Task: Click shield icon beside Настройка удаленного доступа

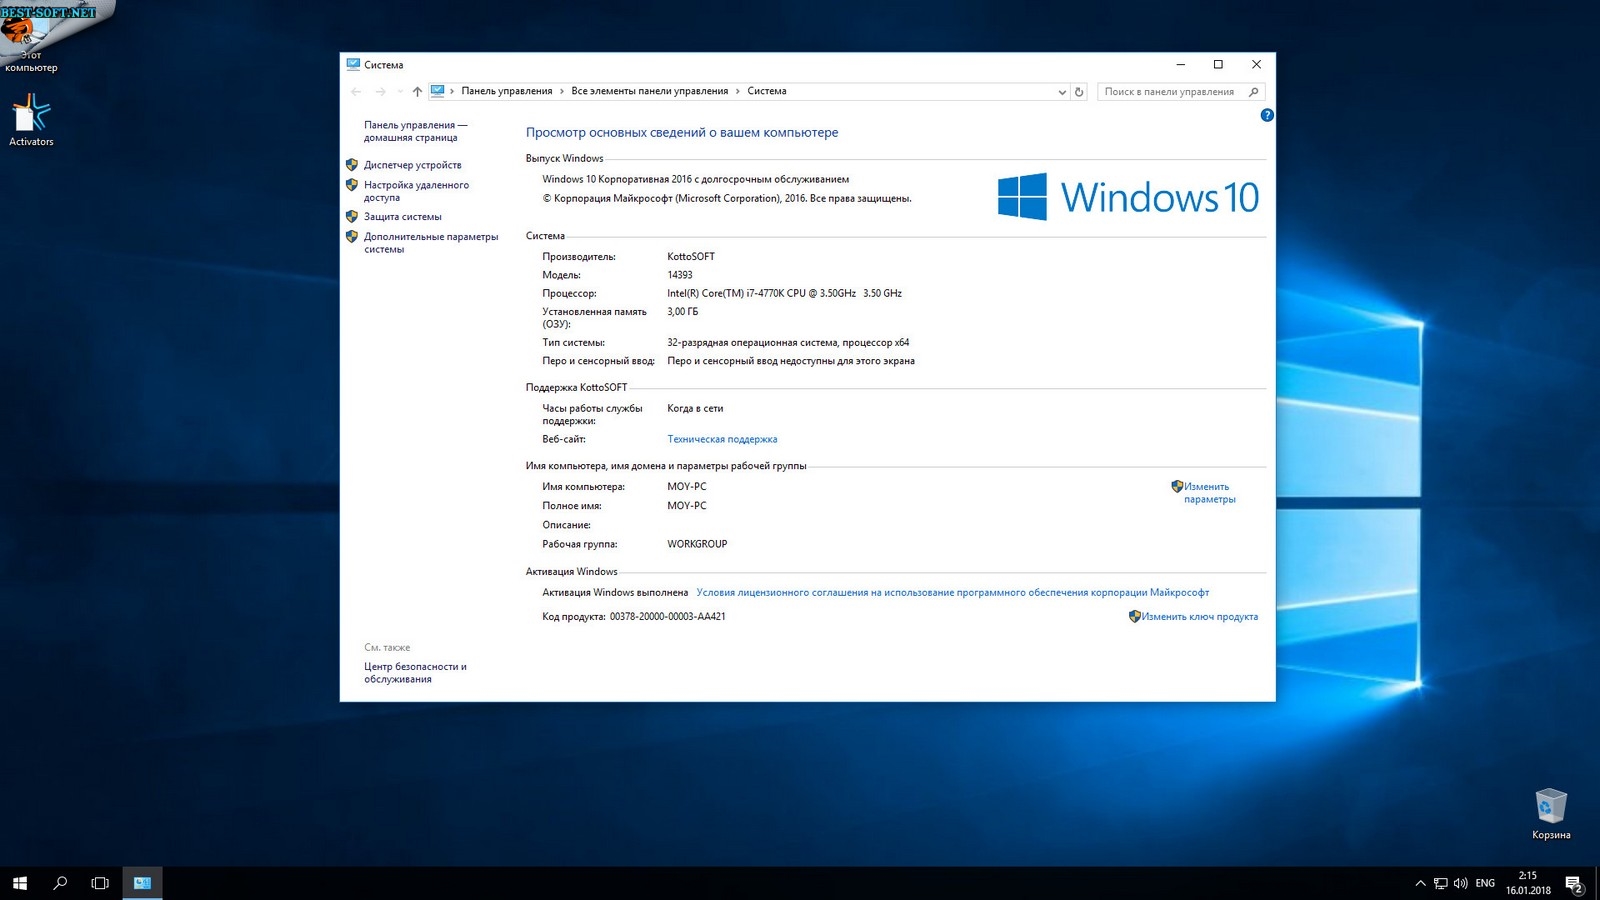Action: (352, 185)
